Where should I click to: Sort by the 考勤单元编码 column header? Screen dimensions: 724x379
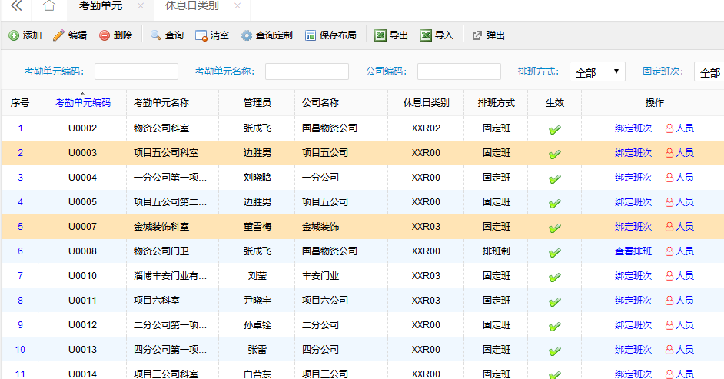(83, 102)
